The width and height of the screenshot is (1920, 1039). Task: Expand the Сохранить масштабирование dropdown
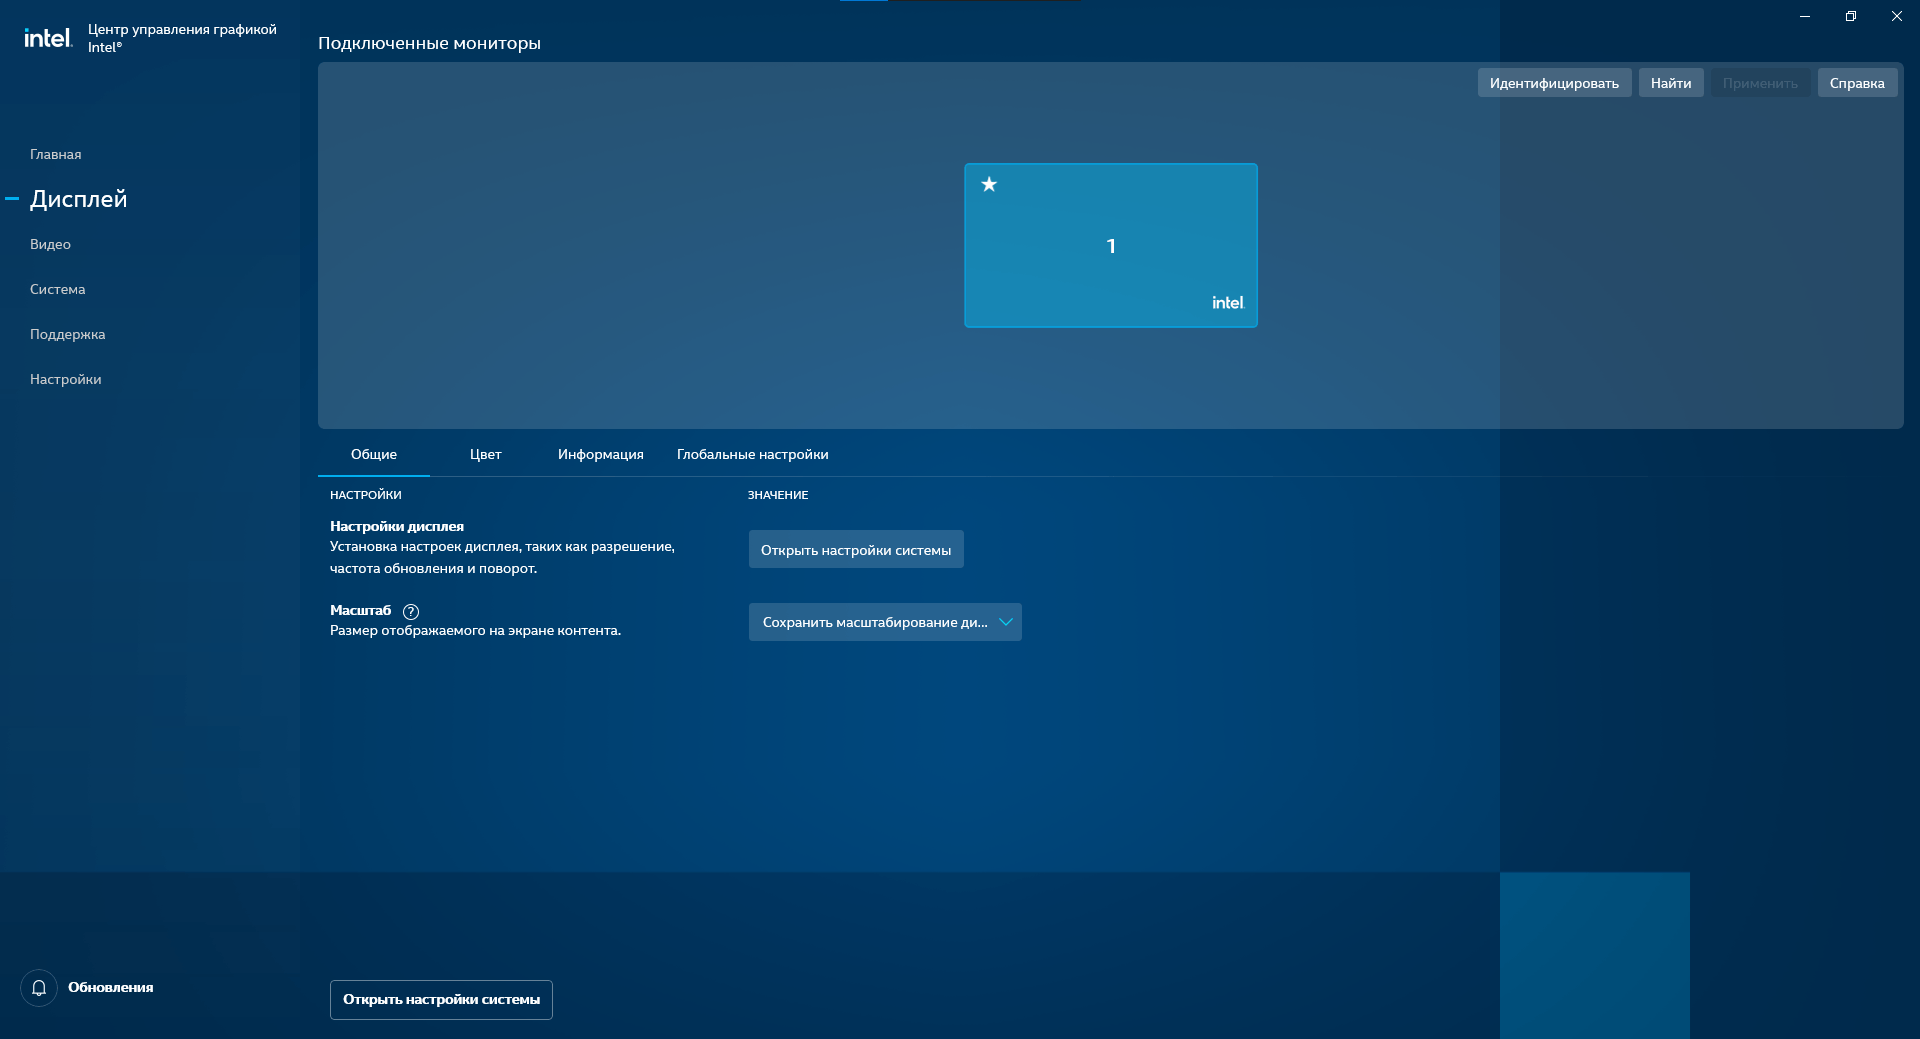(885, 622)
